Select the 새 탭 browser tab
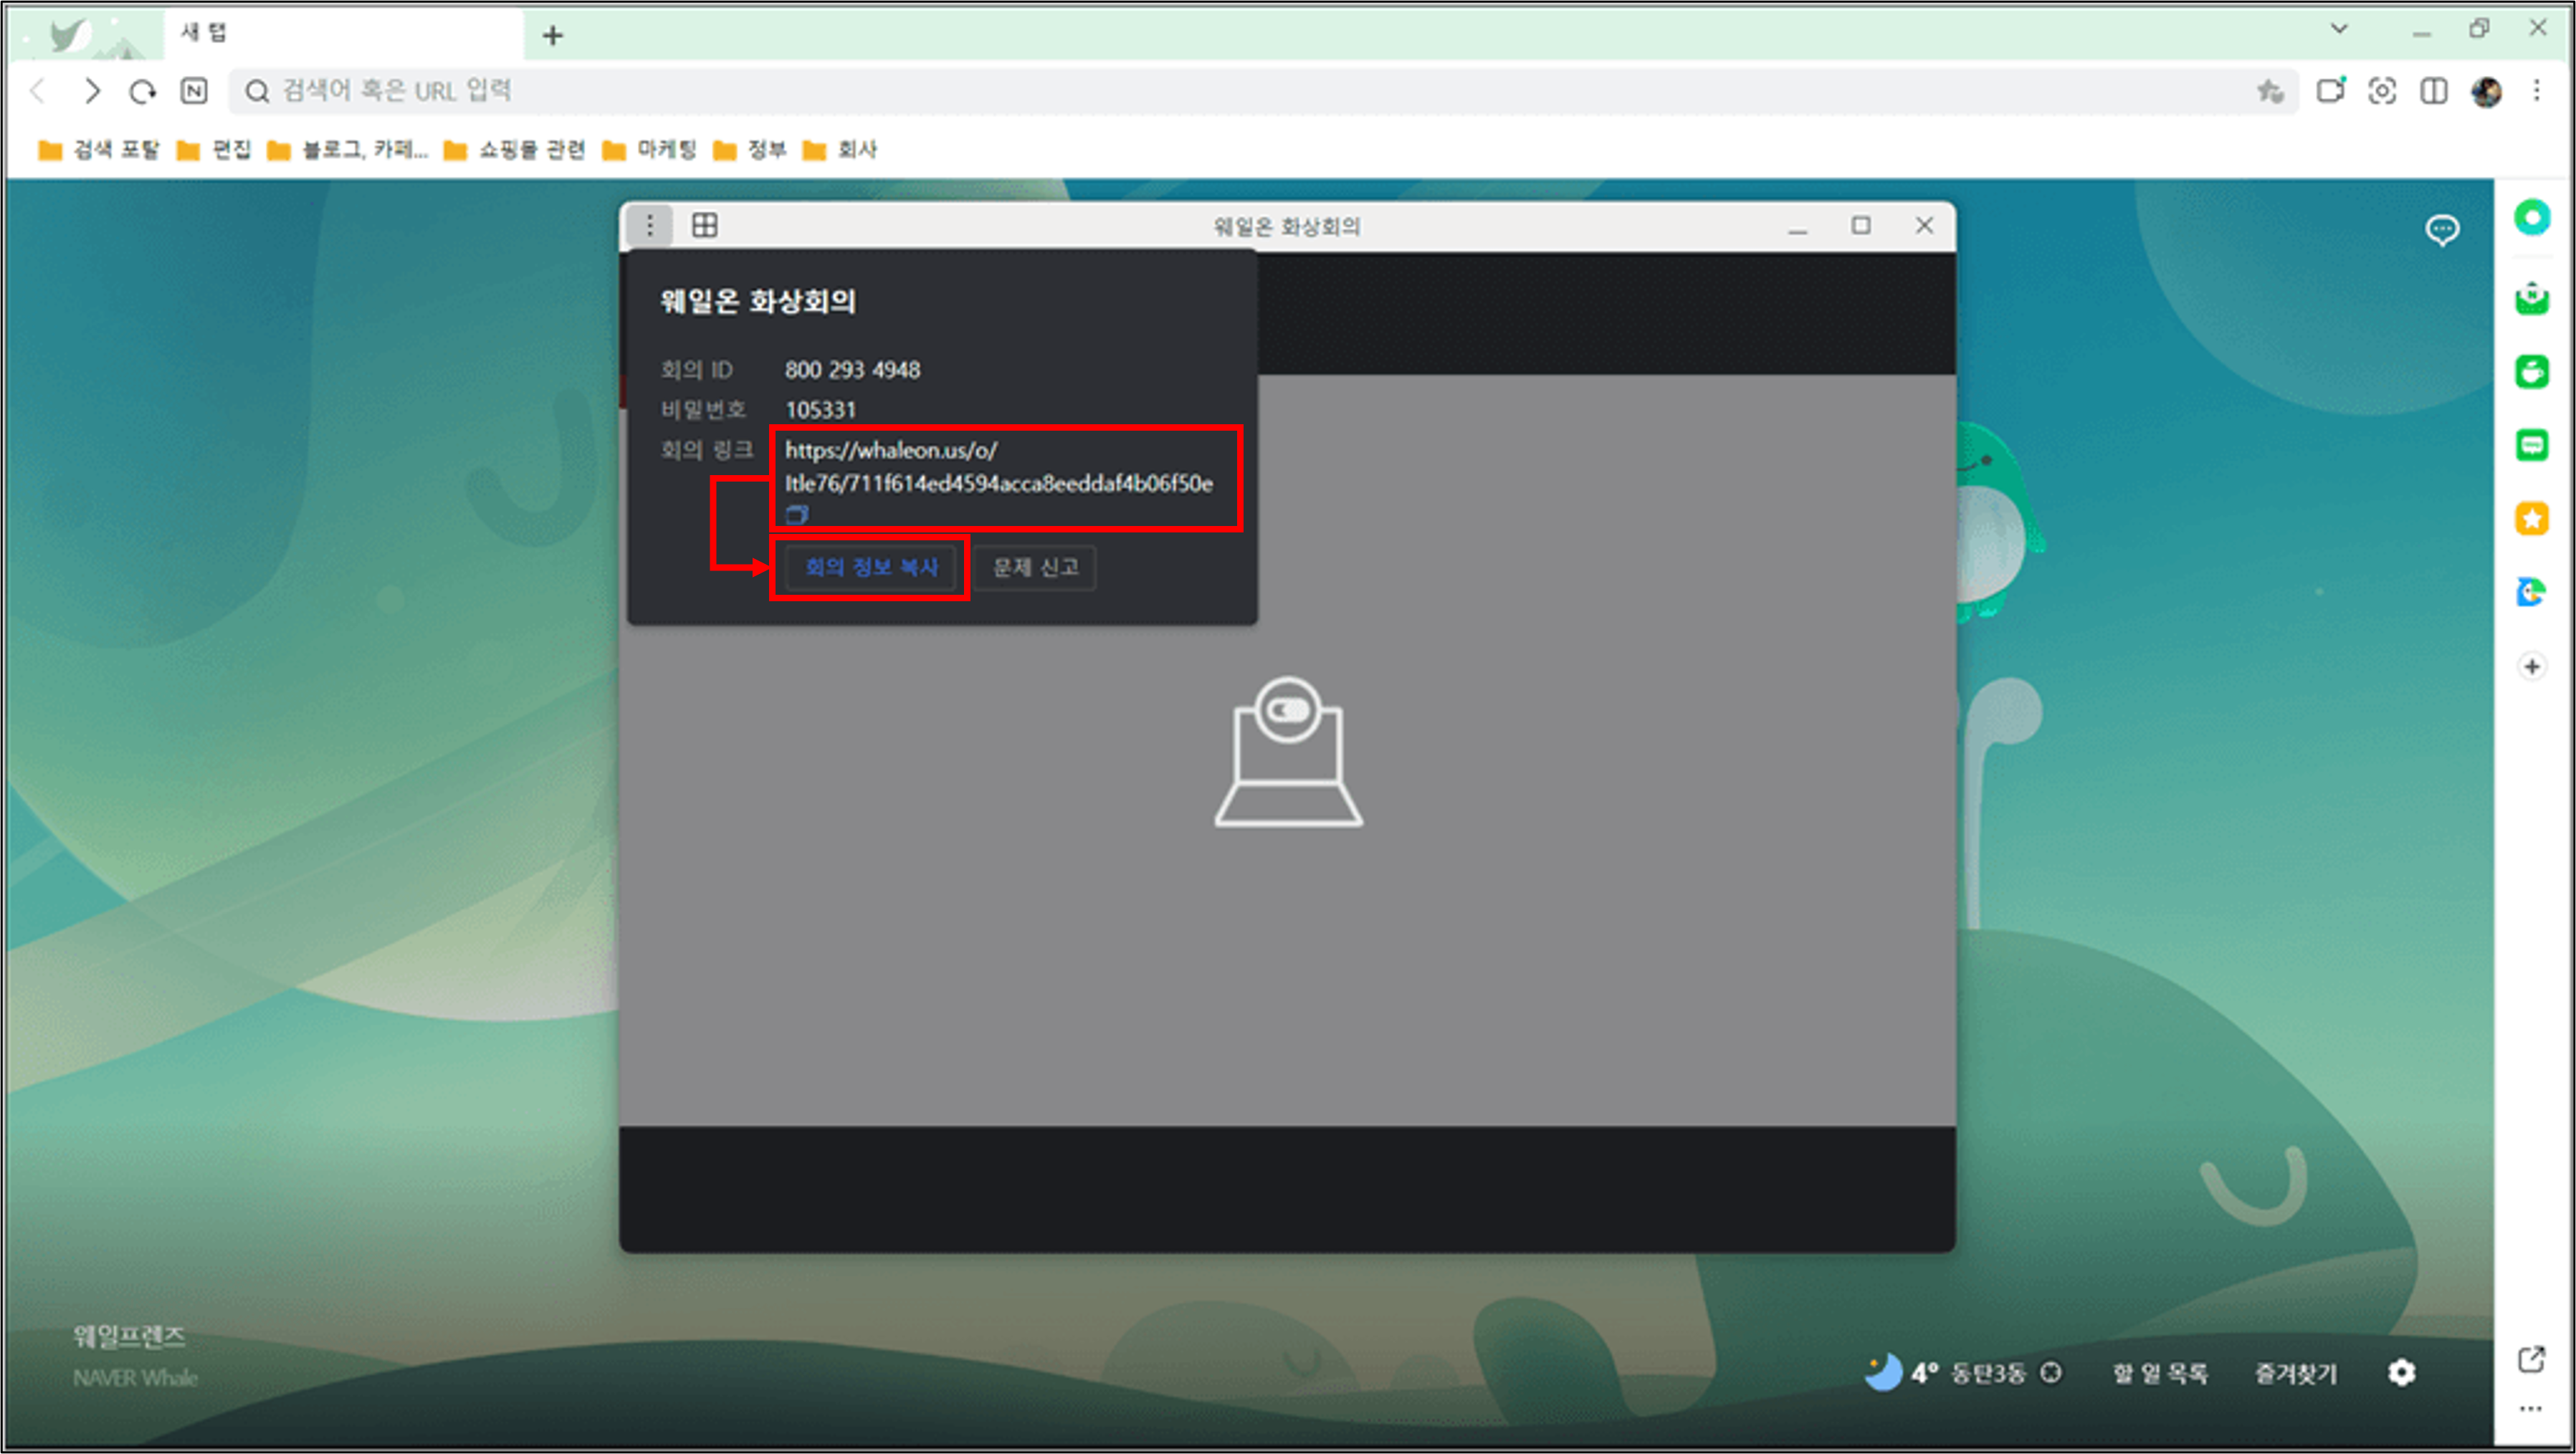 [300, 33]
